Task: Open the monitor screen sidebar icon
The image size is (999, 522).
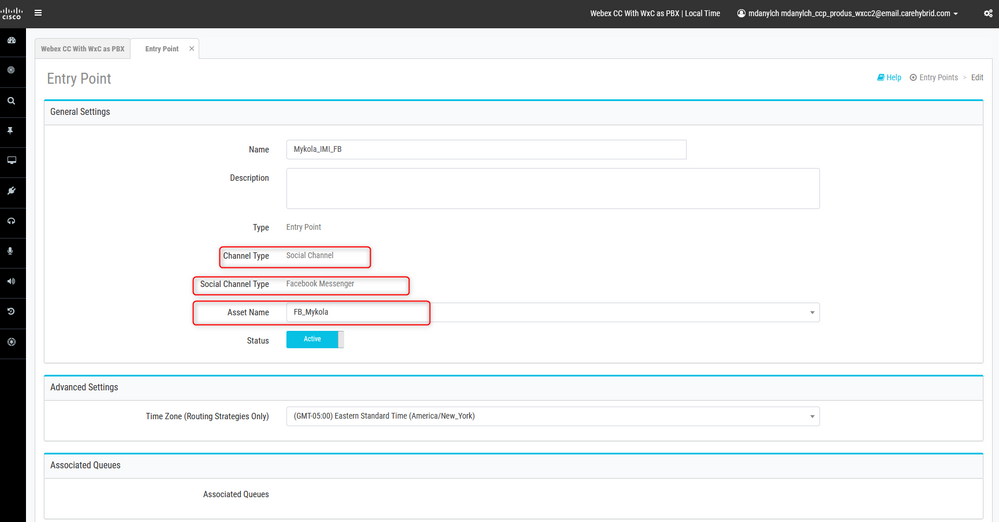Action: (11, 161)
